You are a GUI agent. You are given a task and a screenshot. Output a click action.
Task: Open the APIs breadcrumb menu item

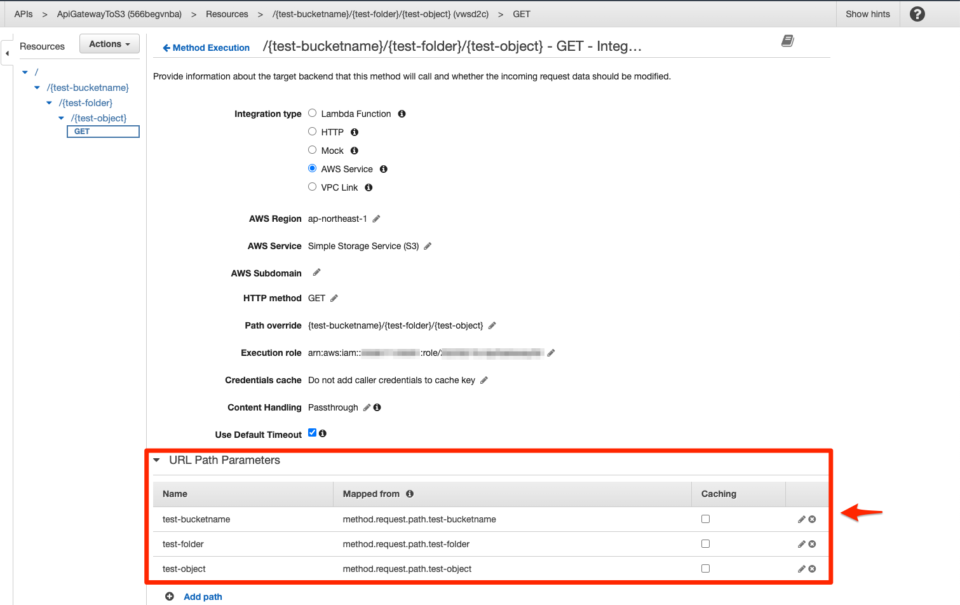pos(22,14)
